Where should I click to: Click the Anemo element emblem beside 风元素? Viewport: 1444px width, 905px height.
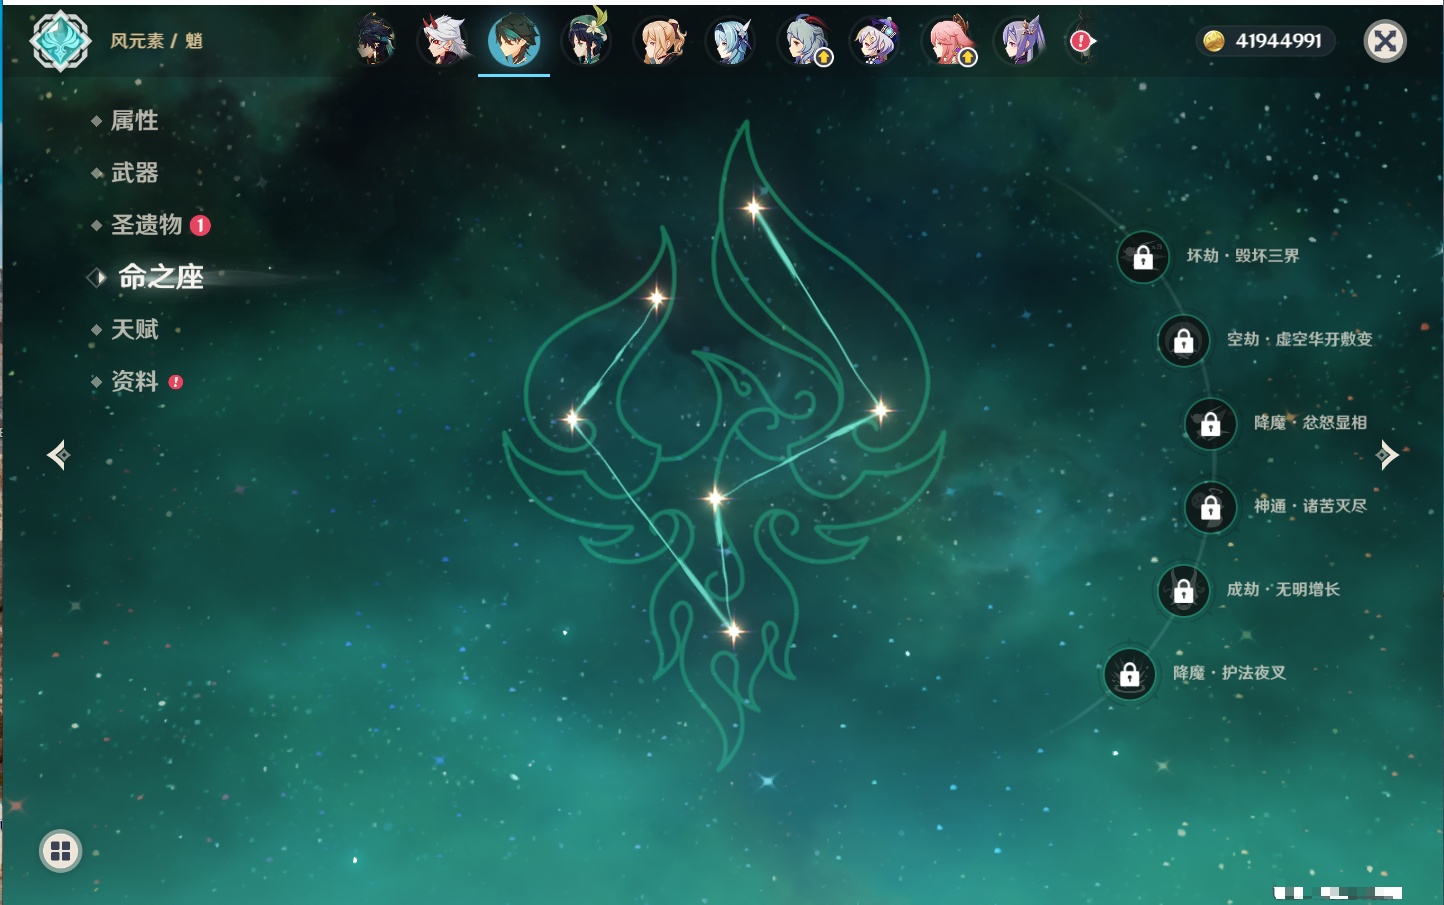click(60, 41)
